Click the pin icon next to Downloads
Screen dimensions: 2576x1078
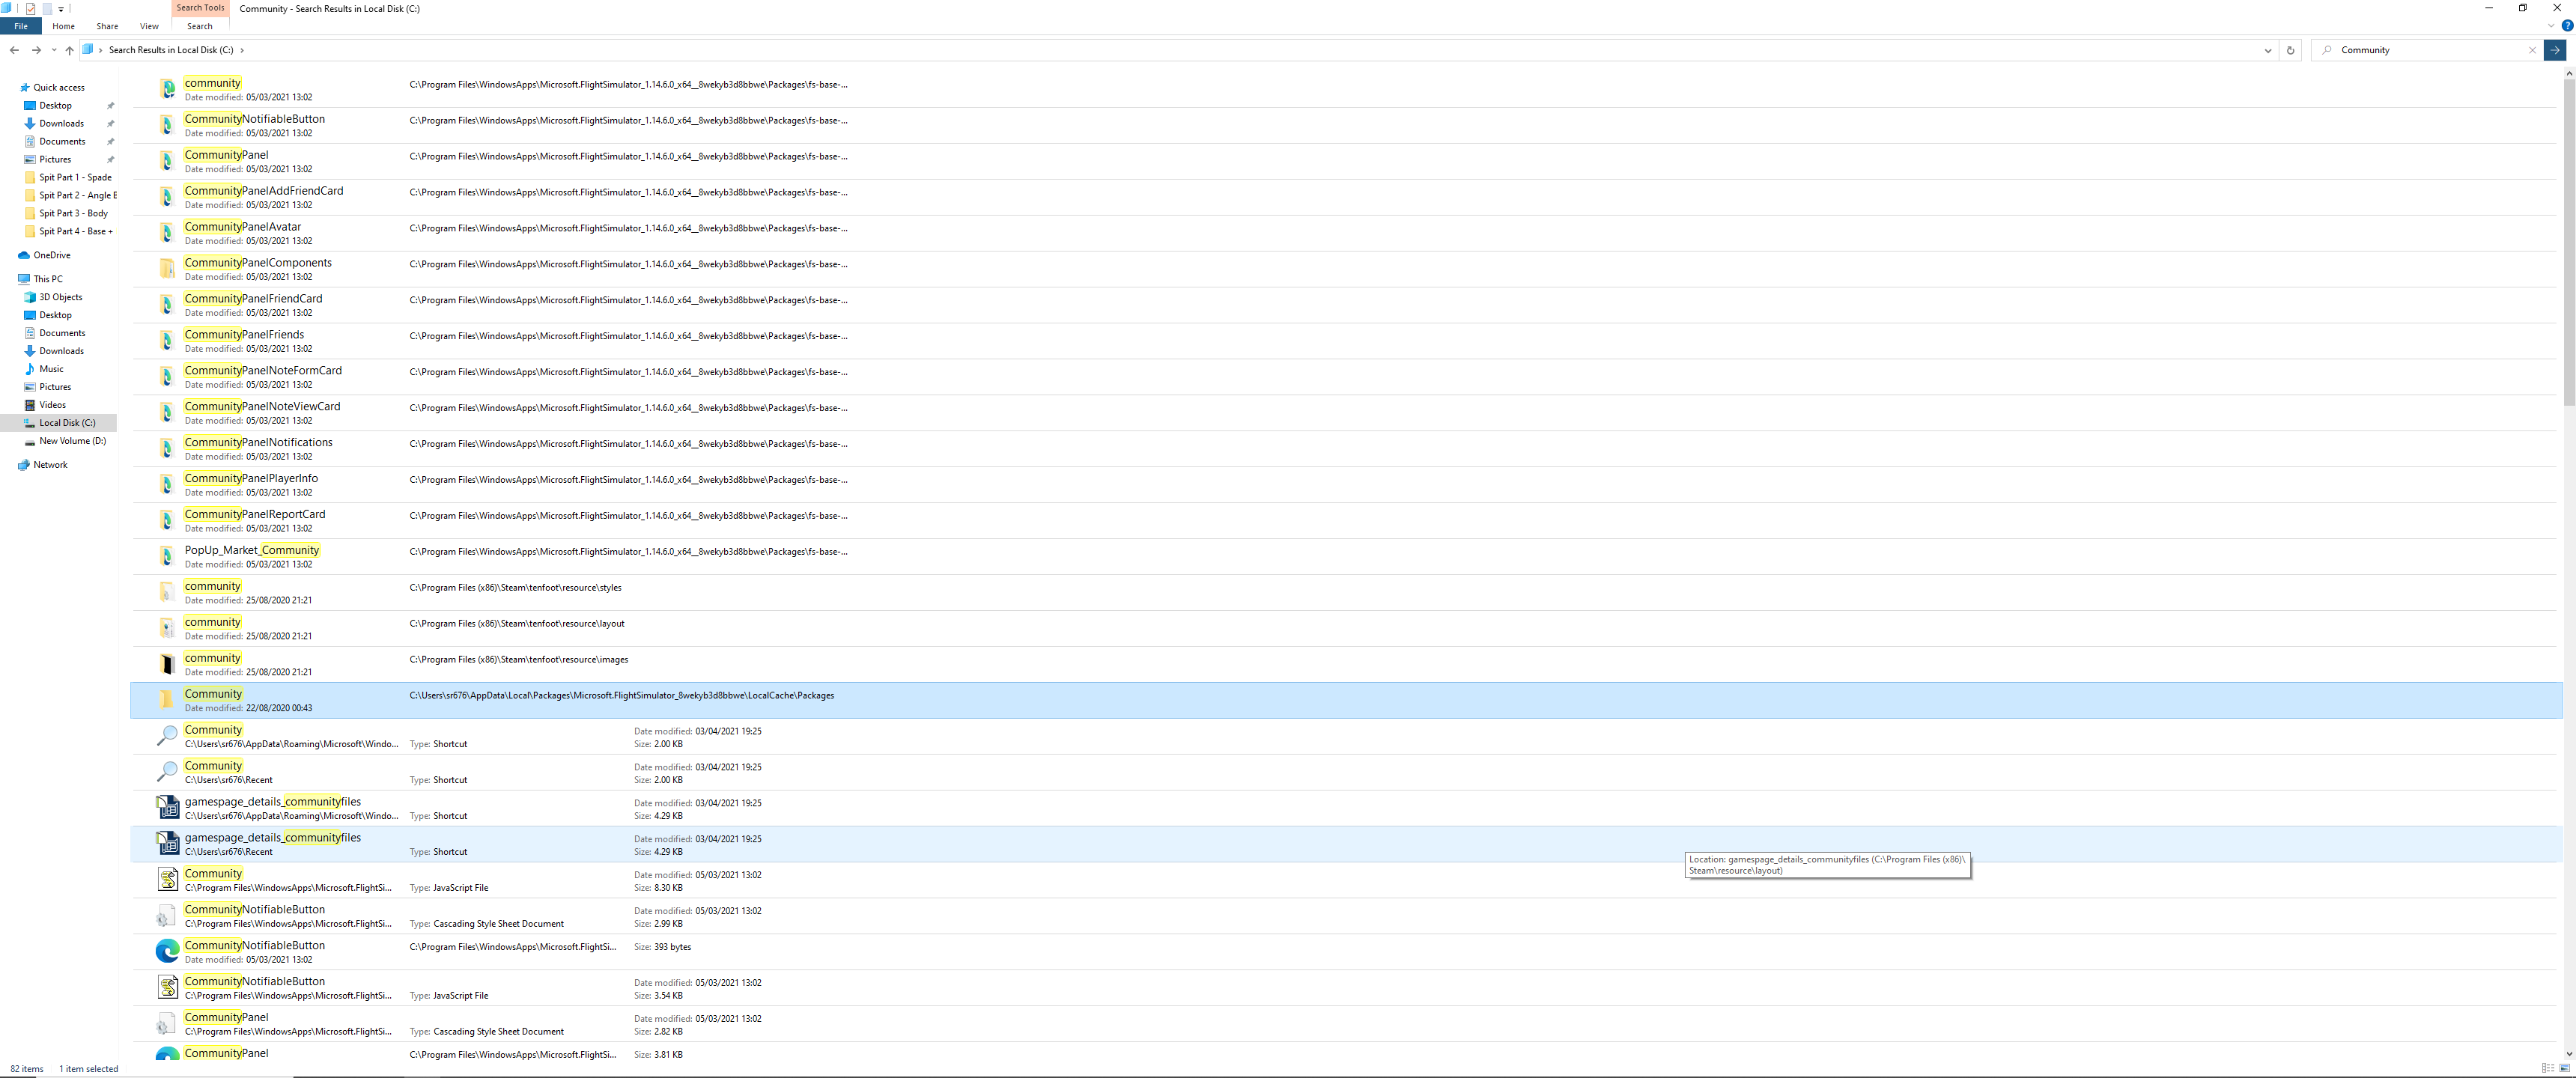(x=110, y=124)
